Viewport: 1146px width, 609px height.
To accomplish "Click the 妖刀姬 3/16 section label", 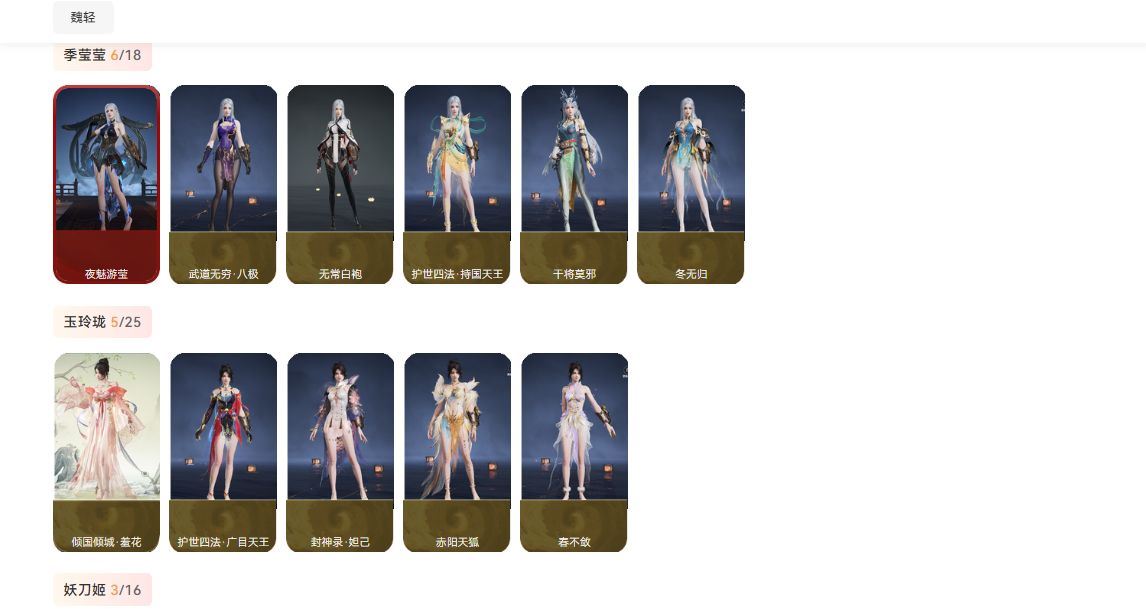I will (102, 589).
